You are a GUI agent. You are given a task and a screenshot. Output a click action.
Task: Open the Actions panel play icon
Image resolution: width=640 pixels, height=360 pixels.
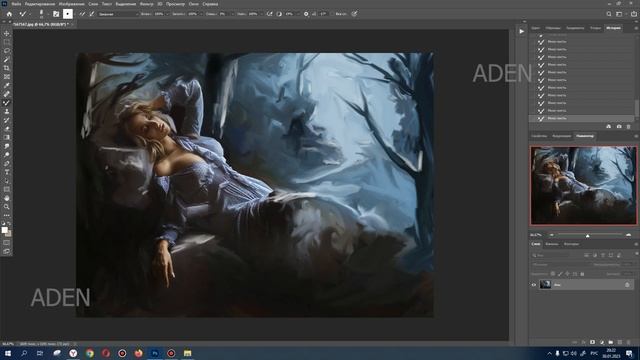(522, 31)
